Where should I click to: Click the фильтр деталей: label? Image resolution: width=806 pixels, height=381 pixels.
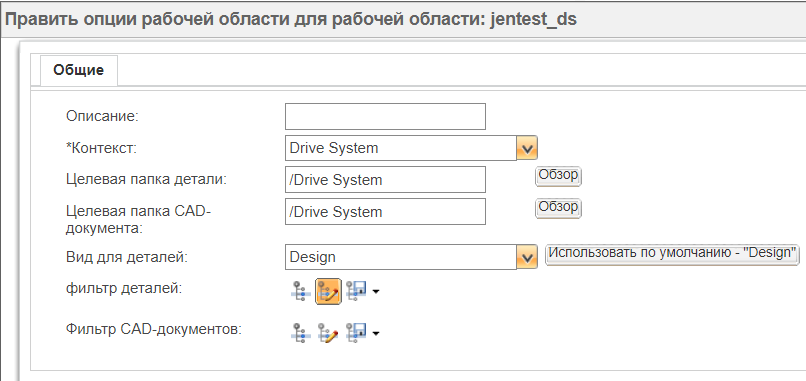click(124, 289)
